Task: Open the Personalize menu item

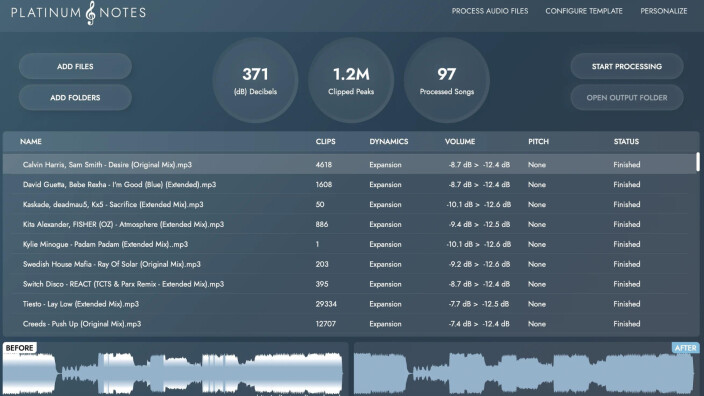Action: tap(664, 11)
